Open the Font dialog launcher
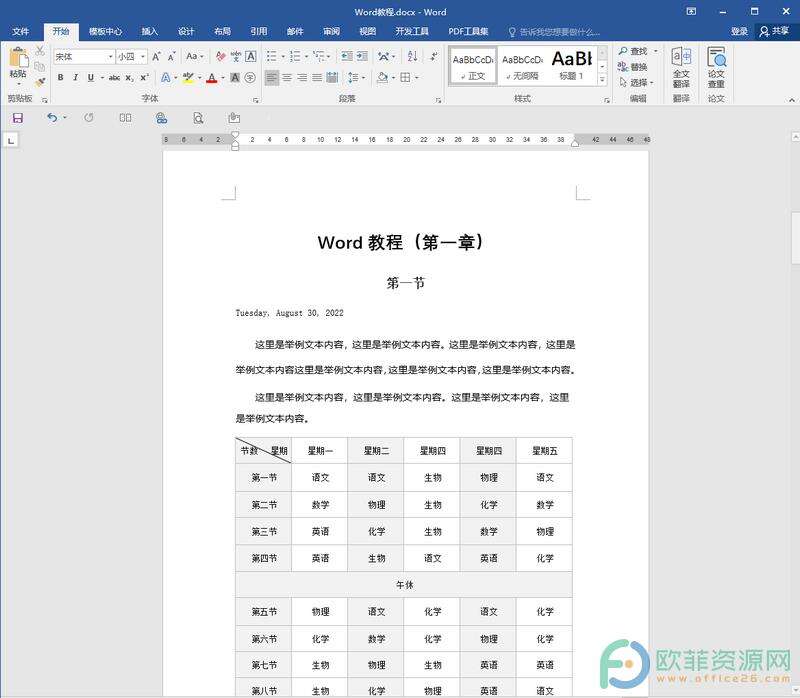800x698 pixels. [x=256, y=101]
